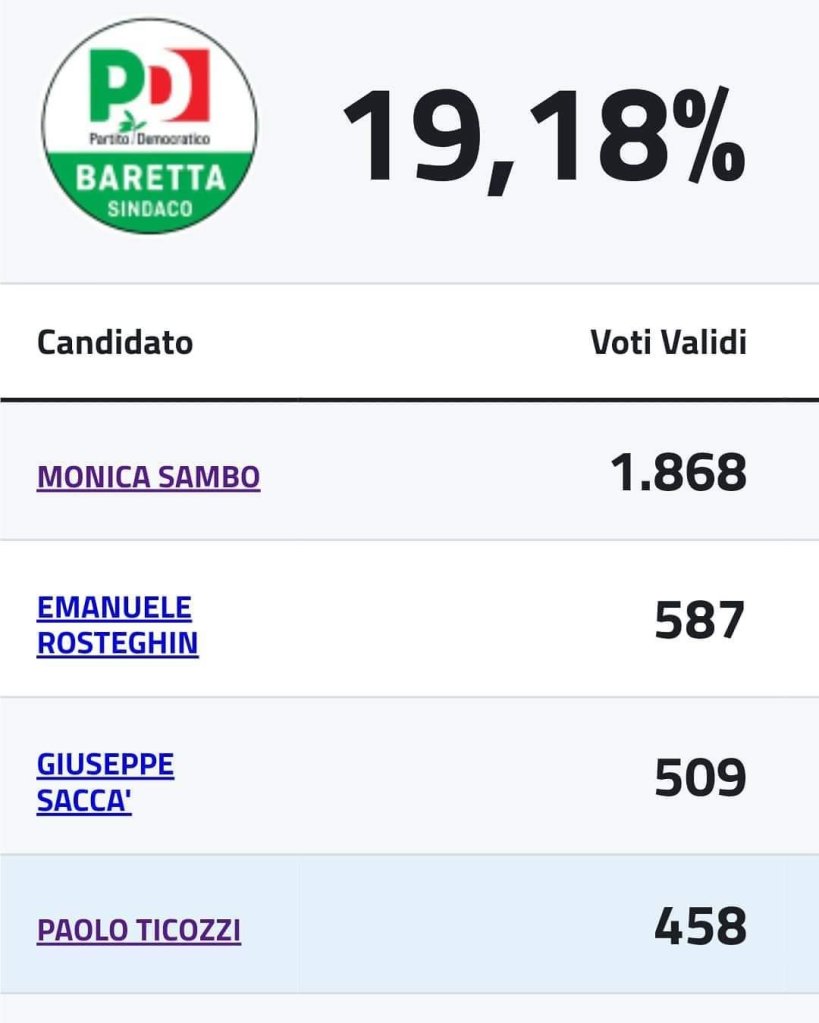Viewport: 819px width, 1023px height.
Task: Select the 19,18% result figure
Action: coord(544,137)
